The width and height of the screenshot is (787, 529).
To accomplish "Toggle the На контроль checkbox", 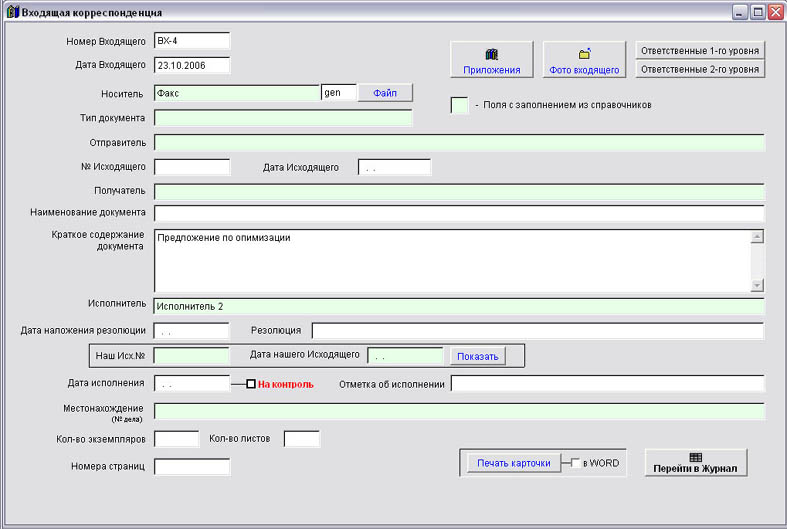I will 251,384.
